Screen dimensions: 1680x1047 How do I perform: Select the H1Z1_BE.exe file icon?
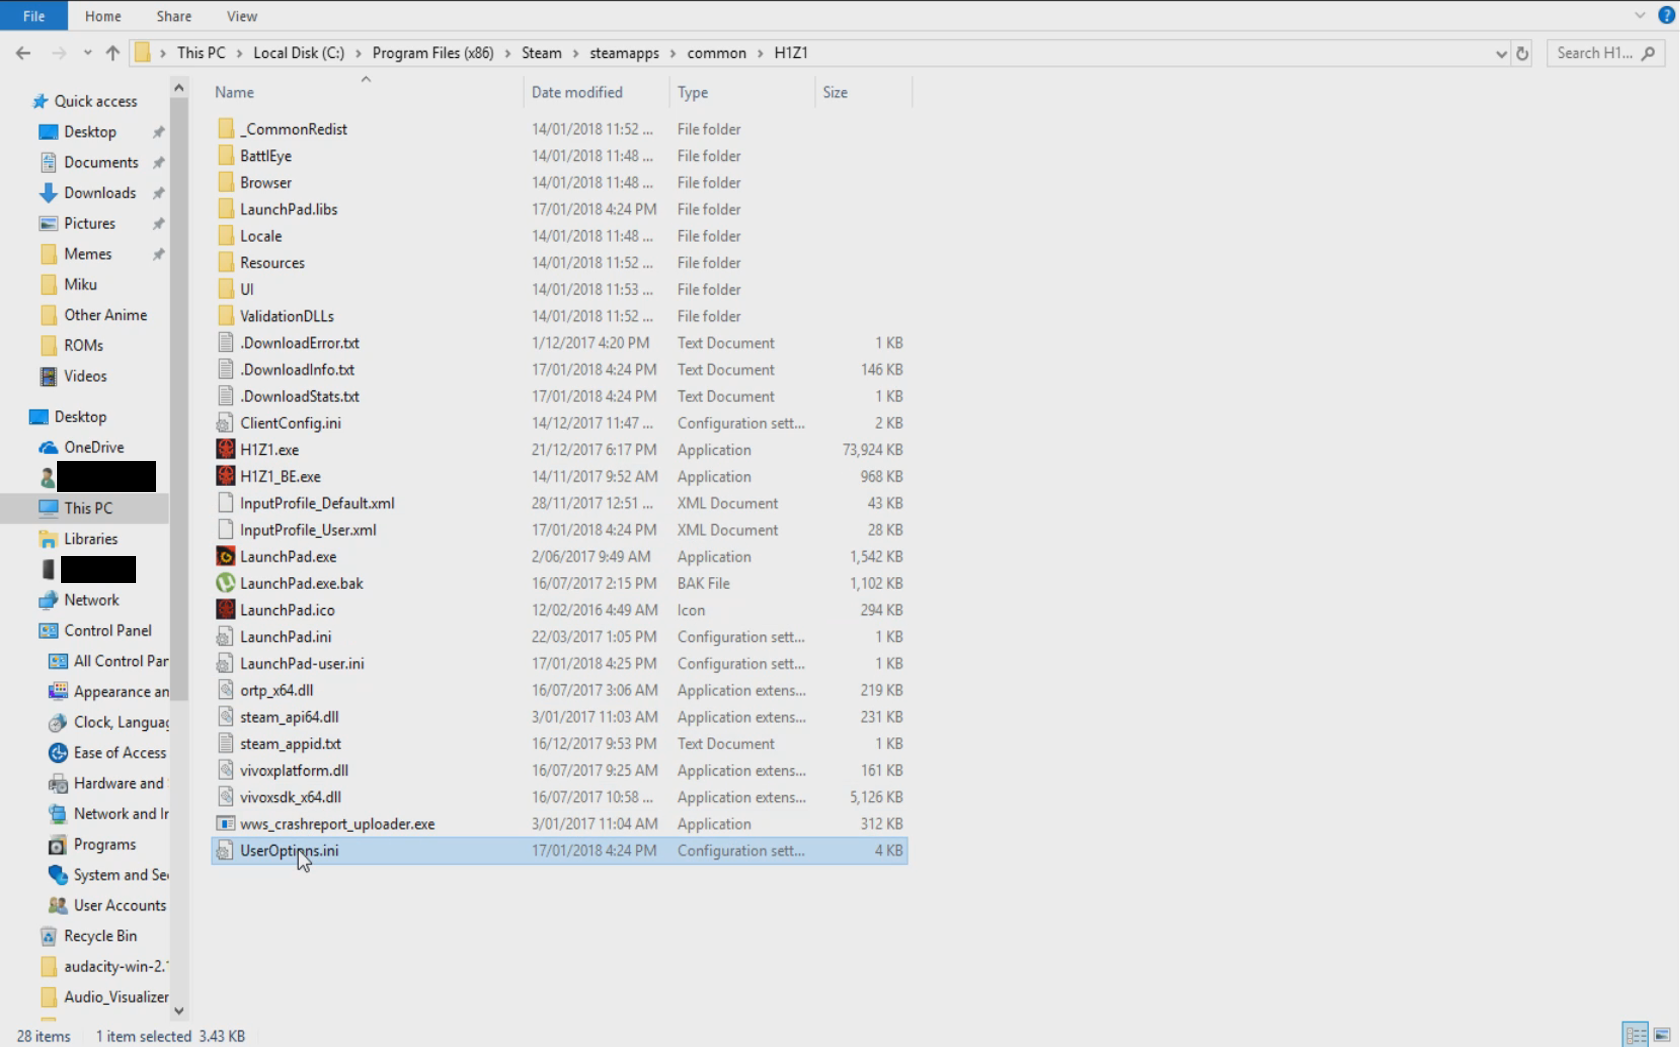point(226,477)
